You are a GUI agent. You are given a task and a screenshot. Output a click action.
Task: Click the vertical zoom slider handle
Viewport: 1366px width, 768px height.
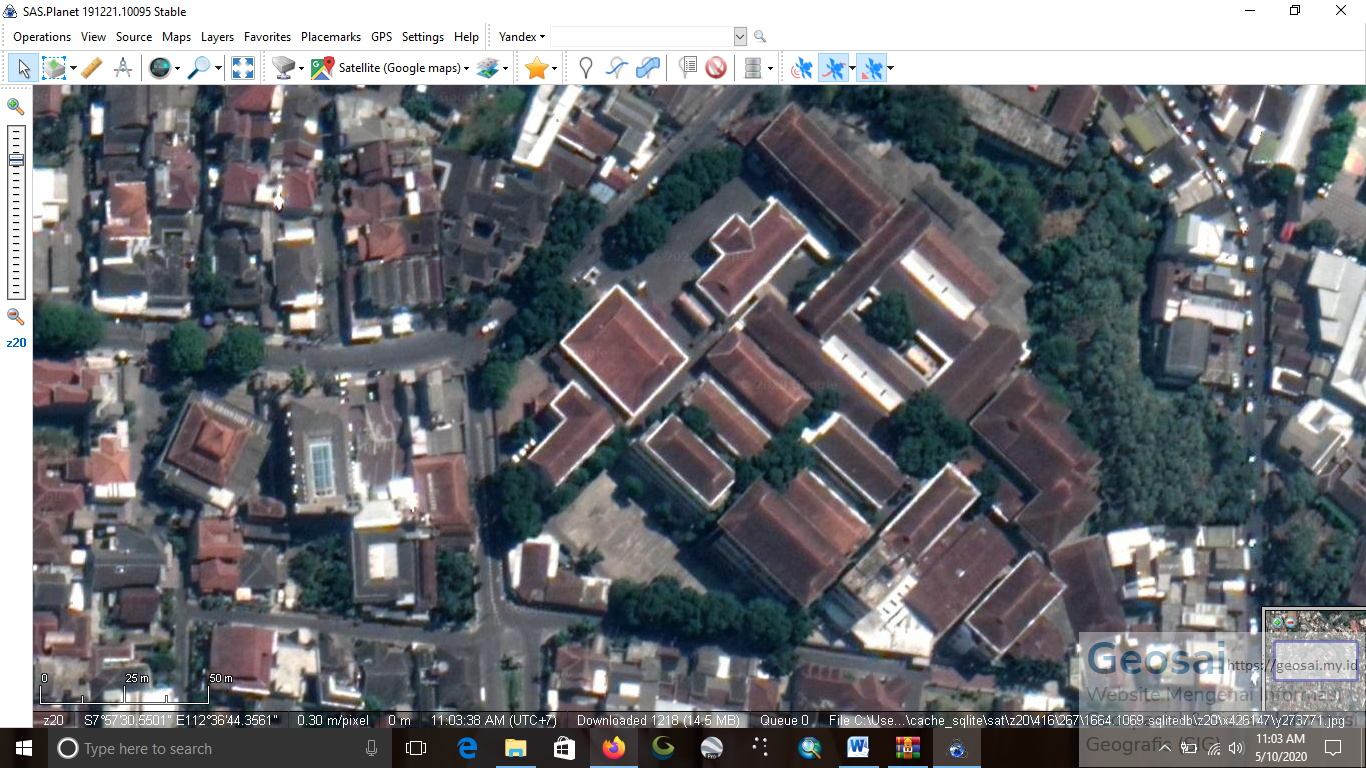16,160
